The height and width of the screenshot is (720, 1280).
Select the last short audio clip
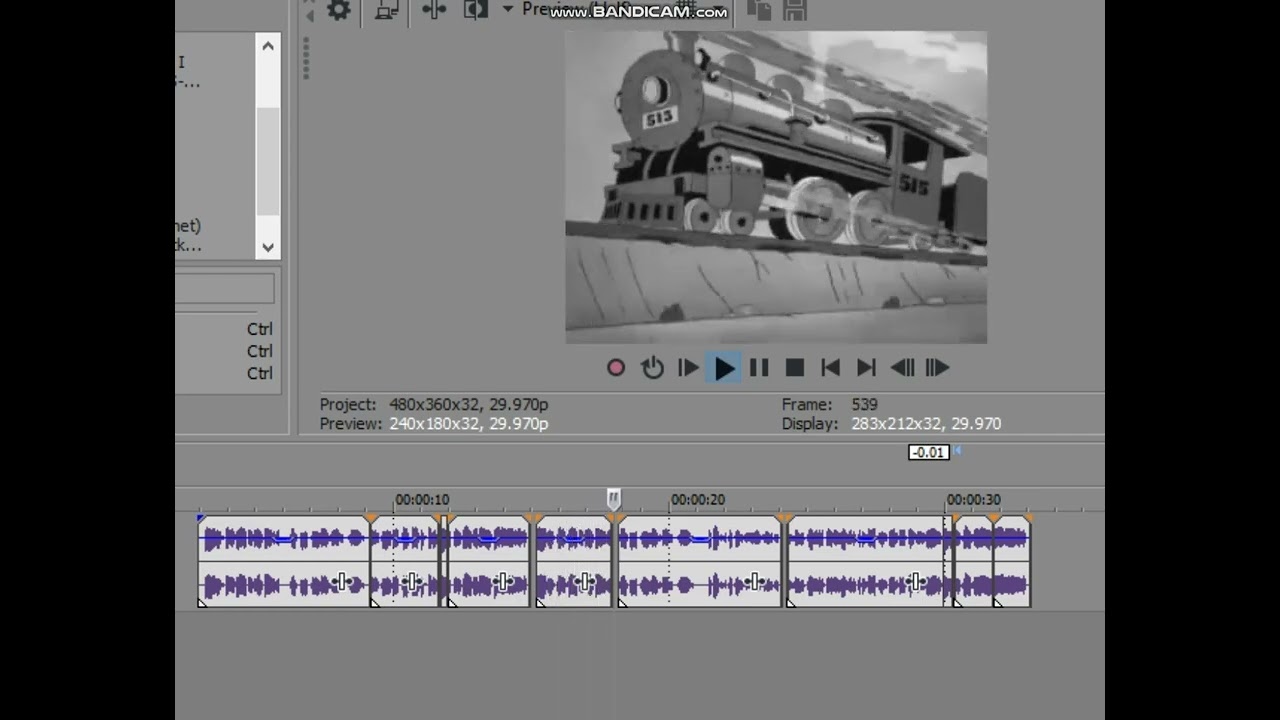click(1012, 561)
